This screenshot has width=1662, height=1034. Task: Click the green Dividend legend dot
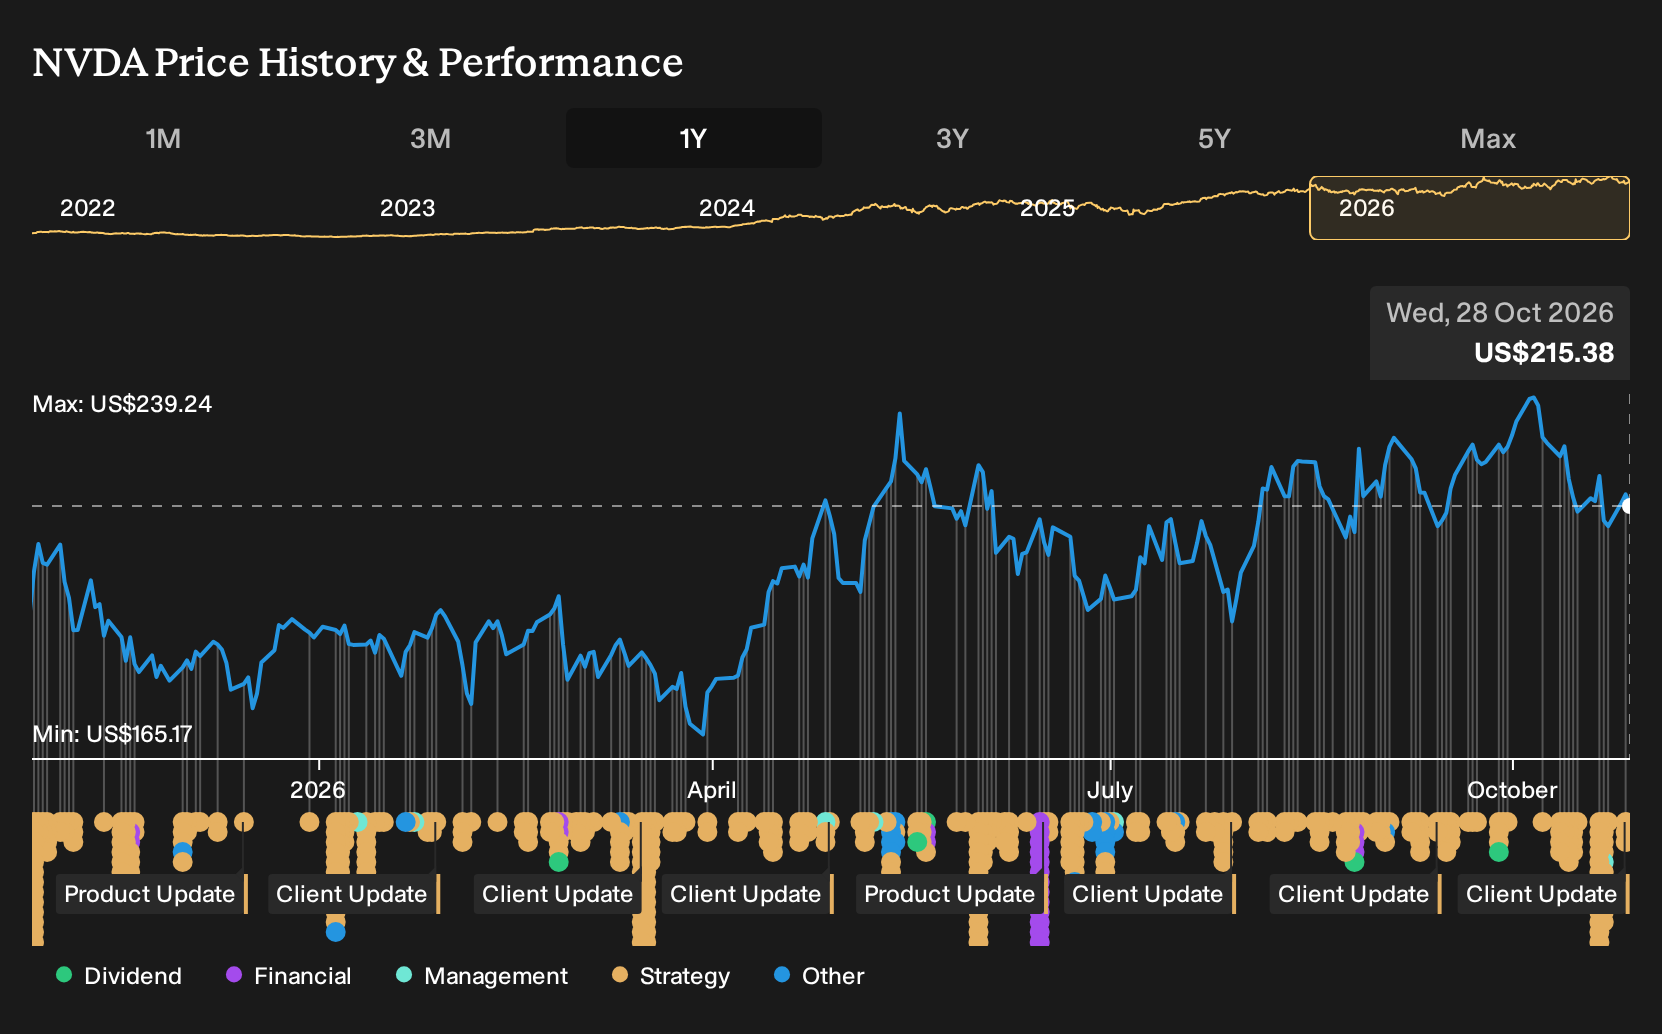click(x=64, y=975)
